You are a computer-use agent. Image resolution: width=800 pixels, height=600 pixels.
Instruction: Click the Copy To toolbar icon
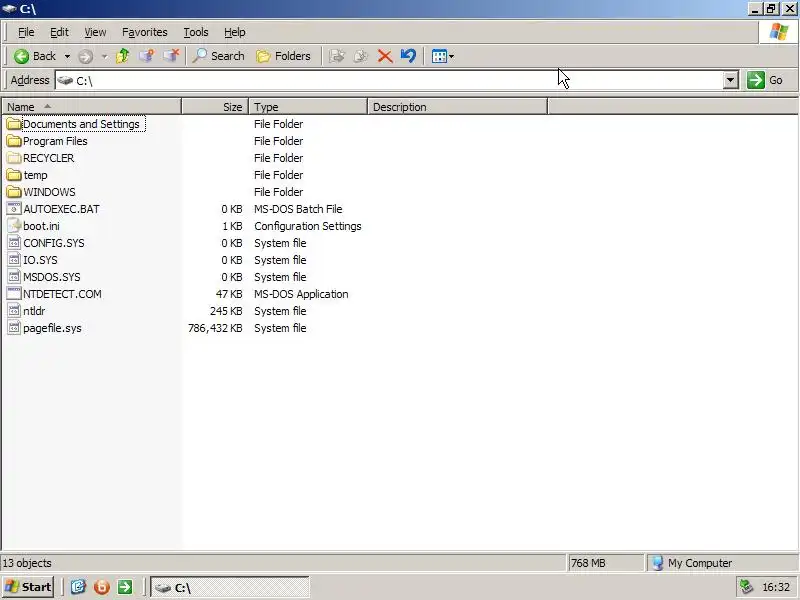[361, 56]
